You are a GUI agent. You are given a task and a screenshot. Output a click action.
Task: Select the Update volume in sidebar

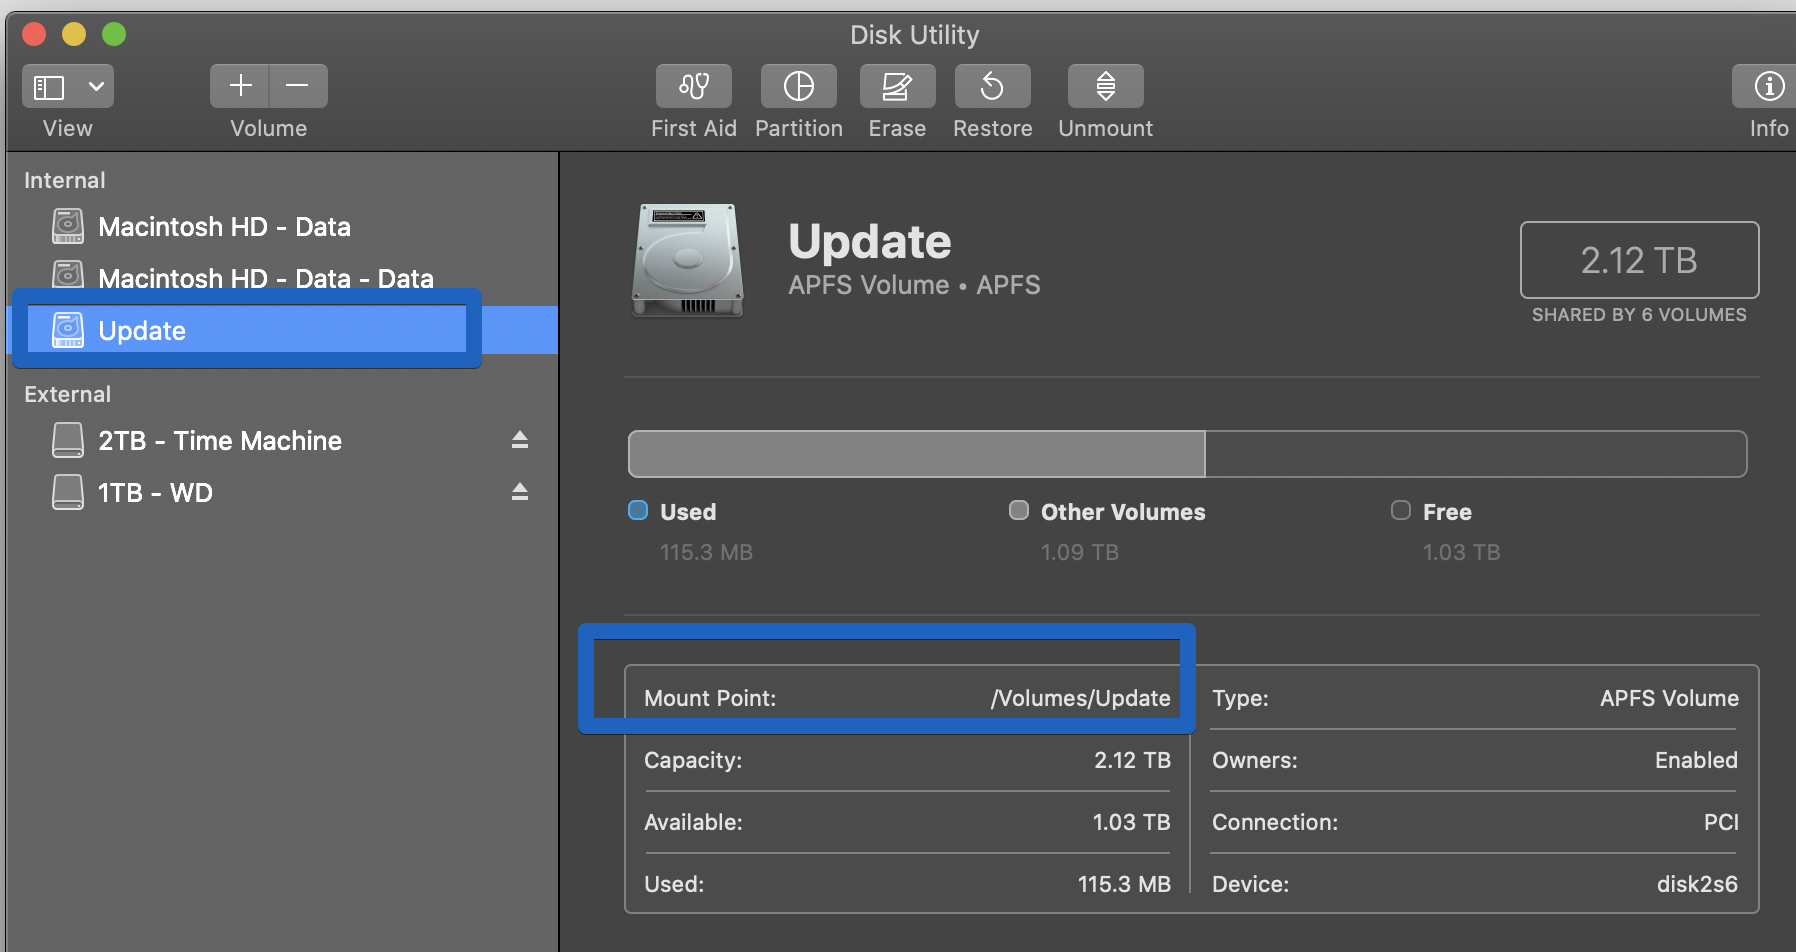coord(282,330)
